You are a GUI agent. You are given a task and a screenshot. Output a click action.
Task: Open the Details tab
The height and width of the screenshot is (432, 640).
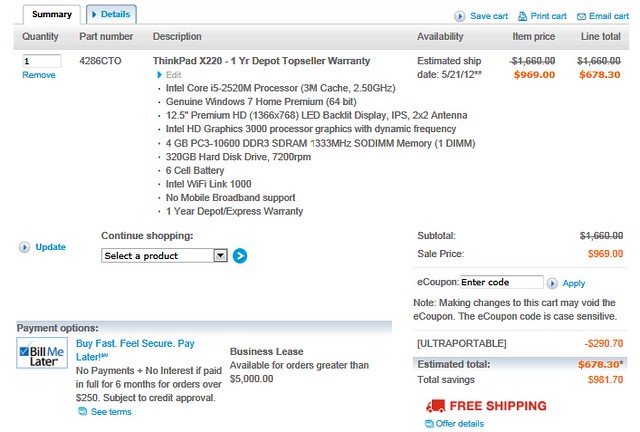(111, 14)
